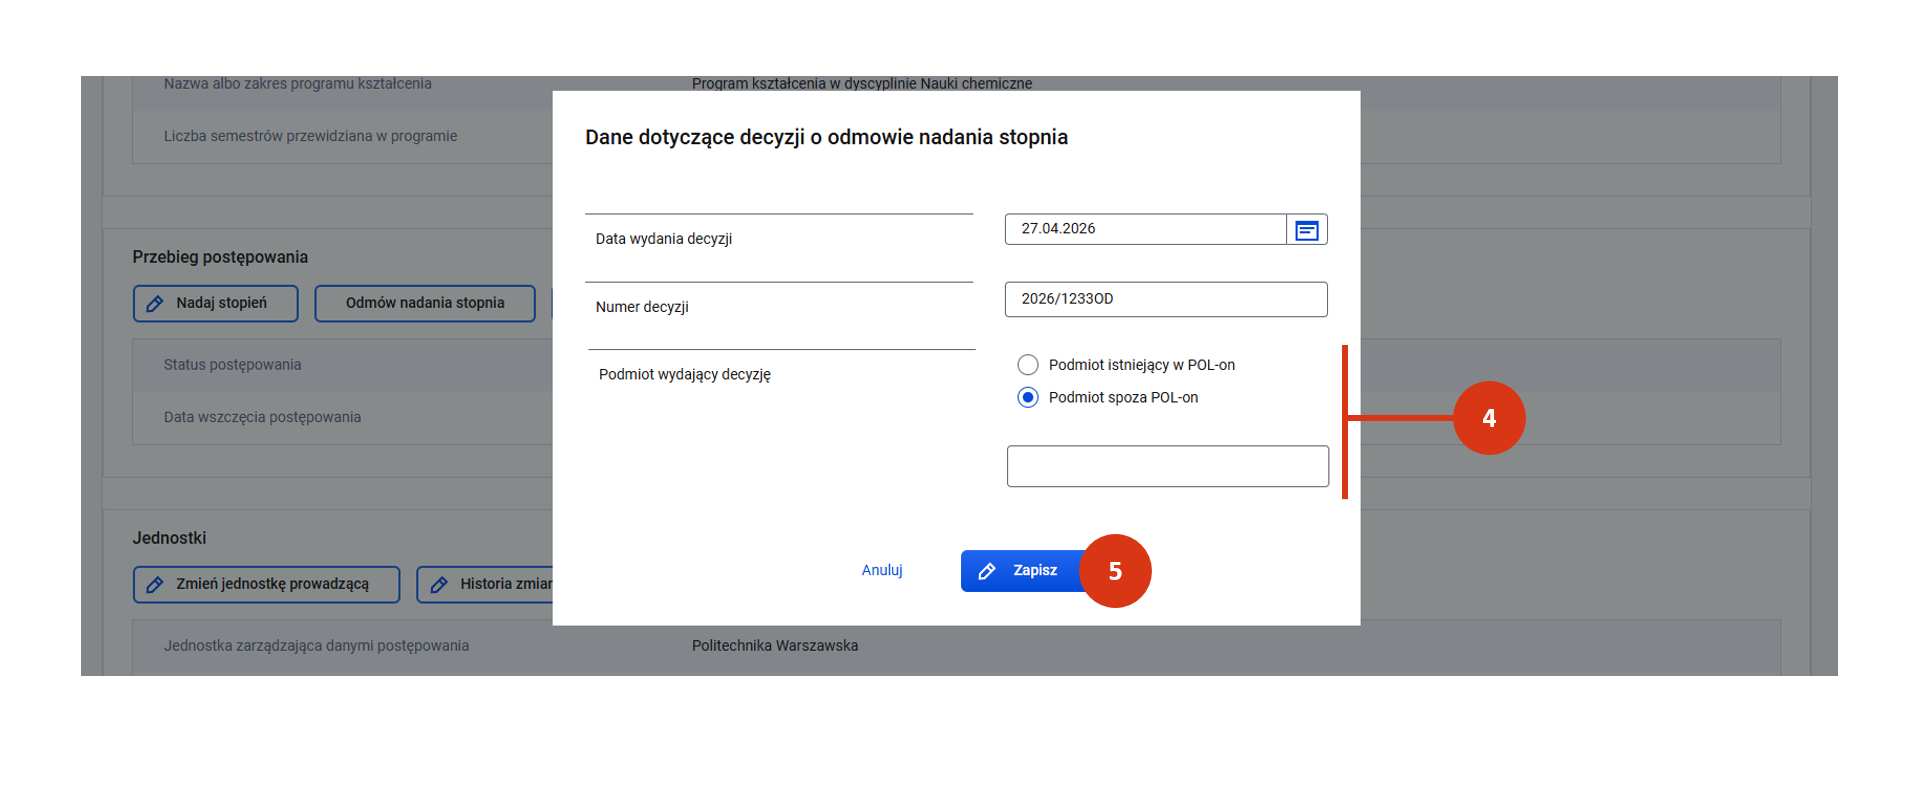Image resolution: width=1919 pixels, height=798 pixels.
Task: Select Podmiot istniejący w POL-on radio option
Action: (1027, 365)
